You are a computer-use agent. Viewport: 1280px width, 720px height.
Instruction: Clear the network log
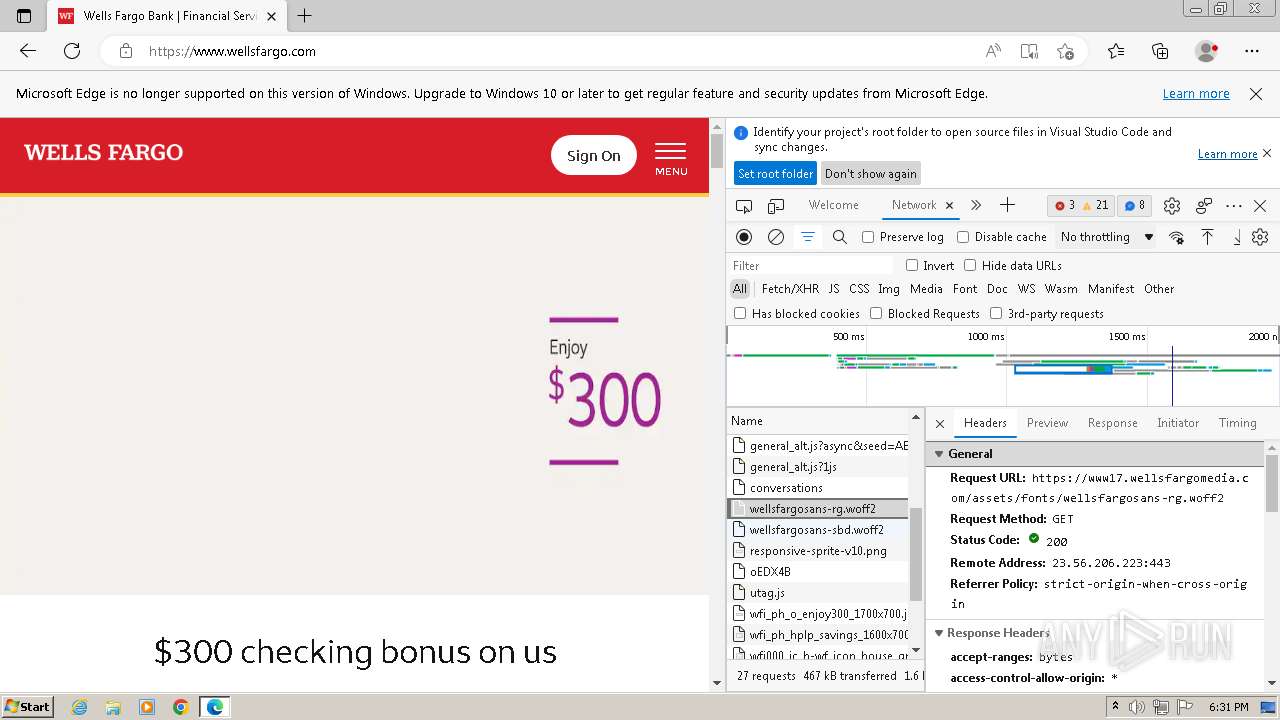click(776, 237)
